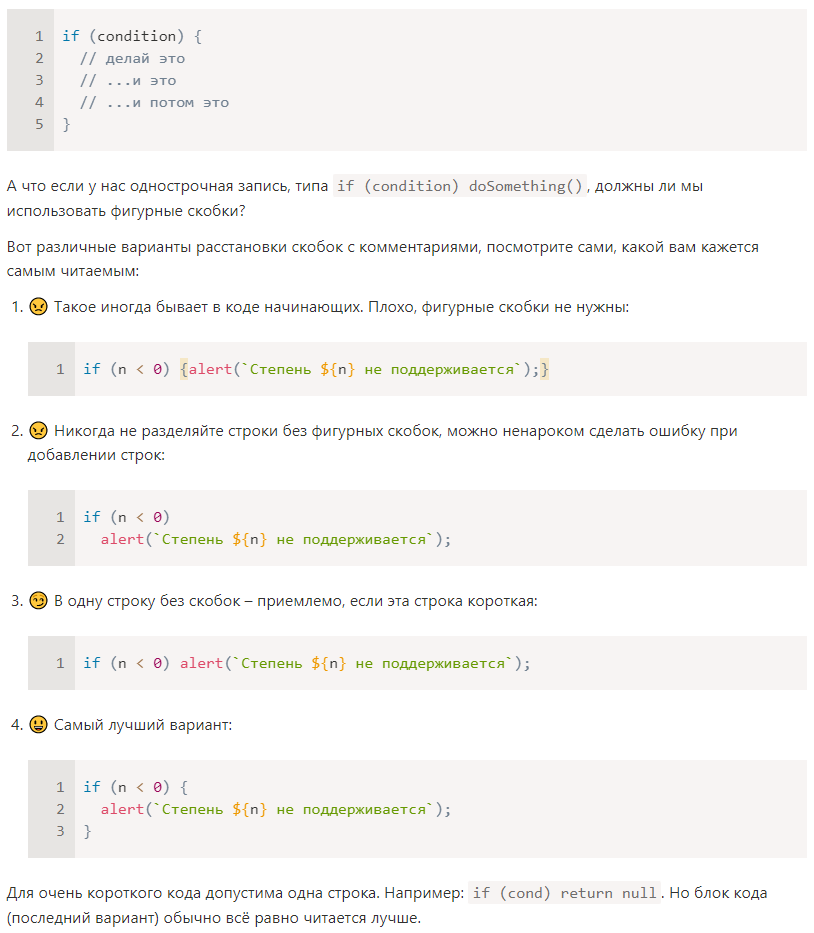This screenshot has width=814, height=933.
Task: Click the highlighted closing curly brace after semicolon
Action: click(x=544, y=370)
